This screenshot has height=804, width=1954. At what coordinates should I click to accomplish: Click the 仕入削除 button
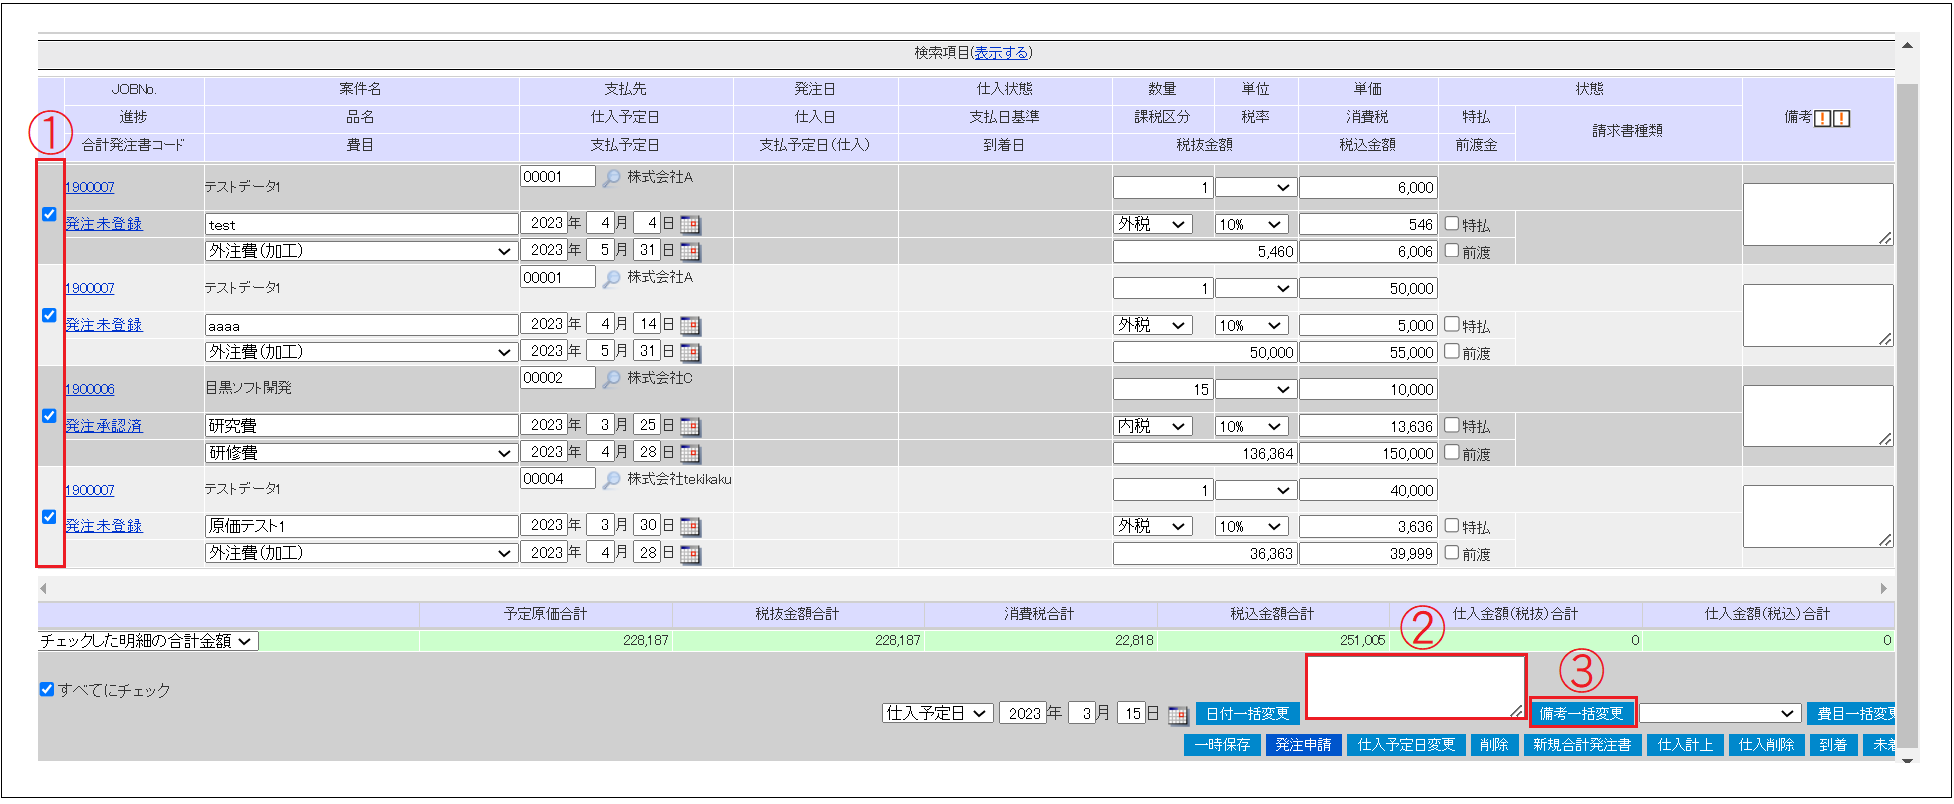(1767, 745)
